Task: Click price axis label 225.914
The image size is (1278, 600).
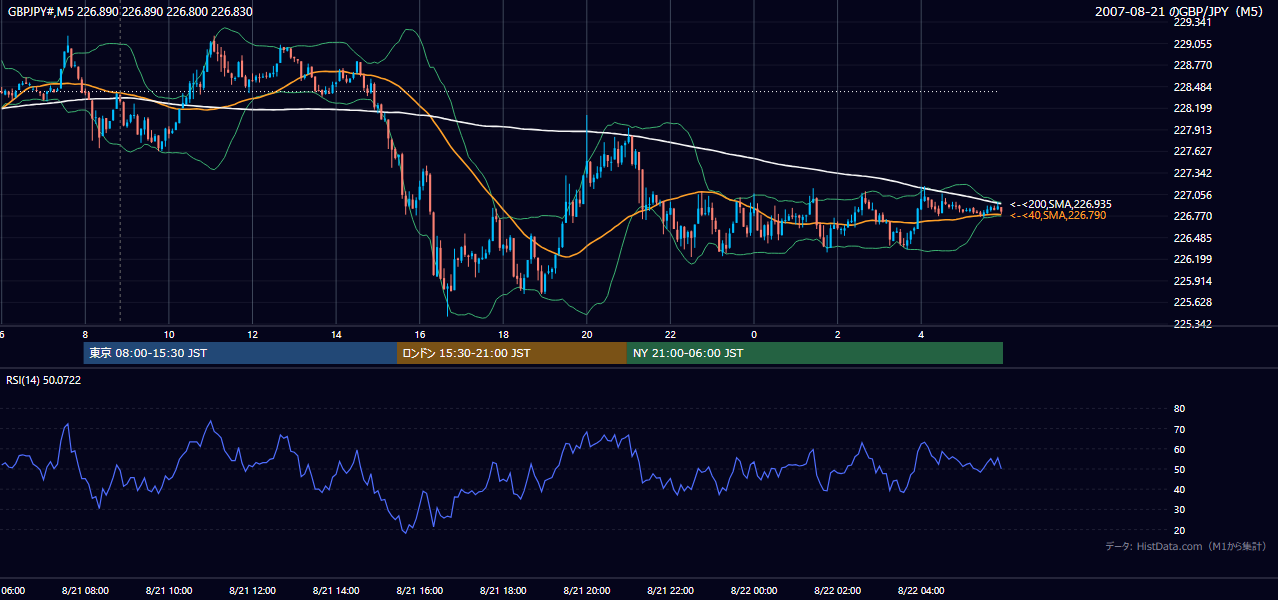Action: point(1192,281)
